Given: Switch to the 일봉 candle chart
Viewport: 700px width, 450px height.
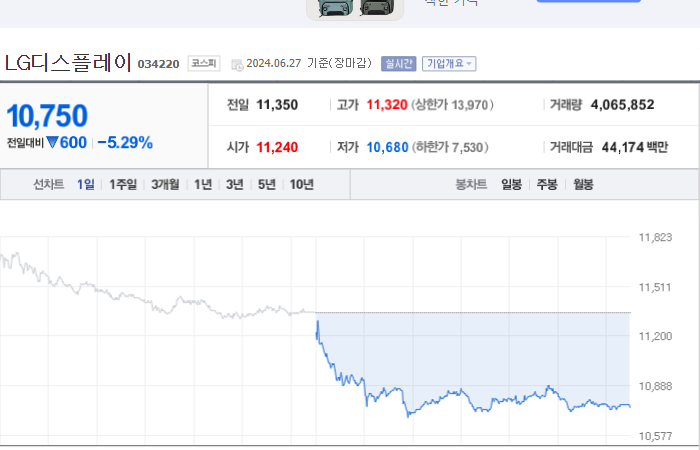Looking at the screenshot, I should coord(511,184).
